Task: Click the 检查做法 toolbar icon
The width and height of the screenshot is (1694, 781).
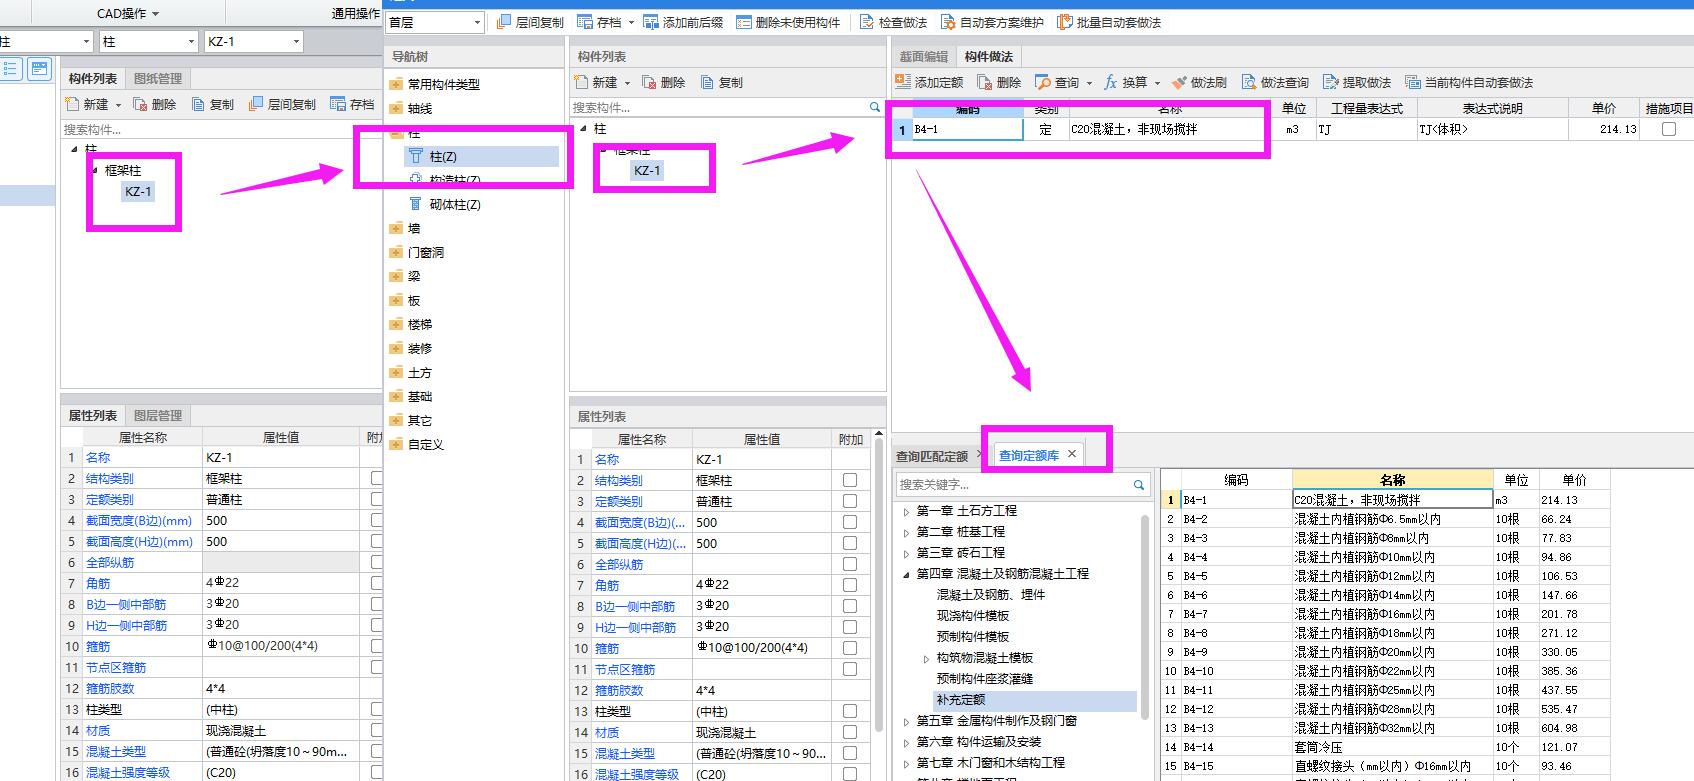Action: tap(867, 22)
